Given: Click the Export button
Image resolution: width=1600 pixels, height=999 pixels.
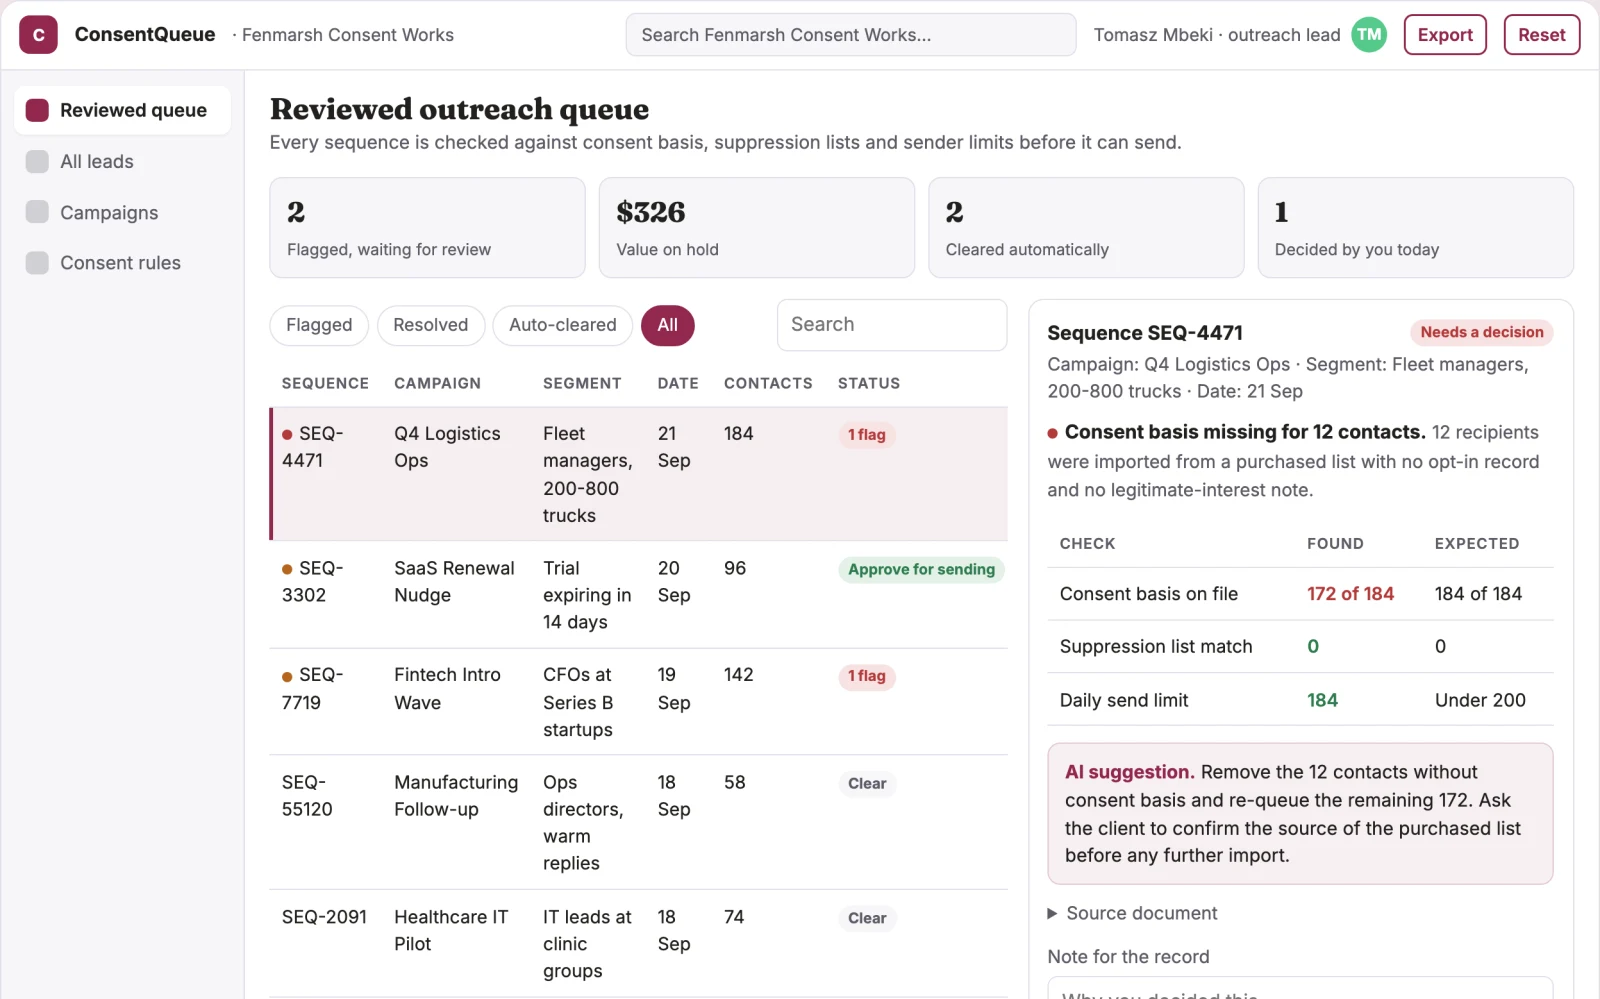Looking at the screenshot, I should (1445, 35).
